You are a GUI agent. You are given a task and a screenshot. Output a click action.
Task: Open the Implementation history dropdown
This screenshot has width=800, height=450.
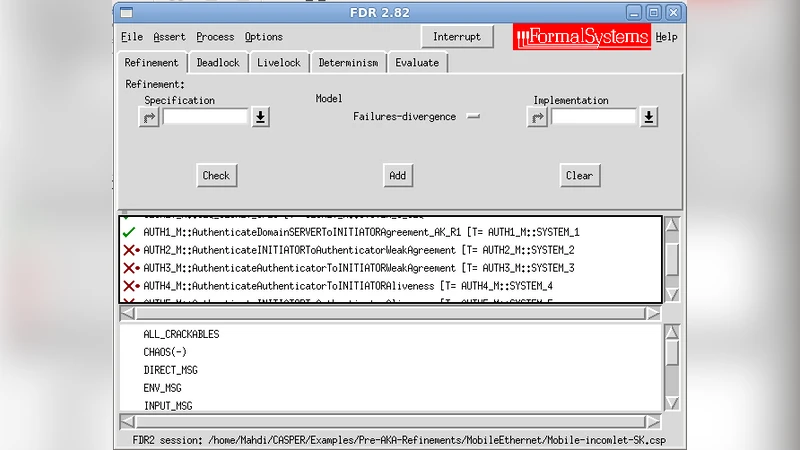(x=649, y=117)
